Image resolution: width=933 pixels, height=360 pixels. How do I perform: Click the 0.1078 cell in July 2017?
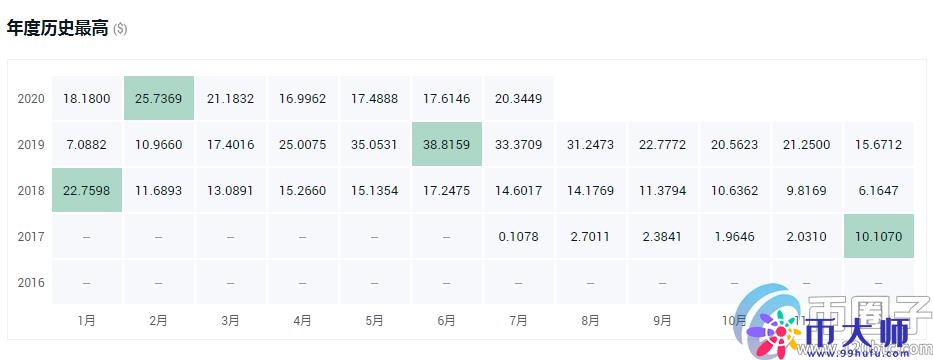point(518,236)
